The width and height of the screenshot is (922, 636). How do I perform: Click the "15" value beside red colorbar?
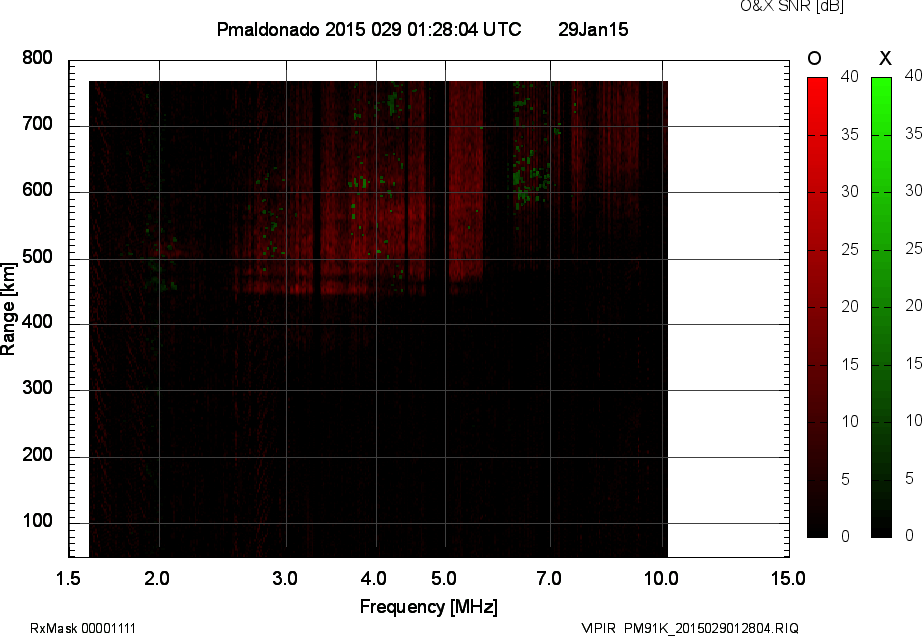click(x=850, y=364)
